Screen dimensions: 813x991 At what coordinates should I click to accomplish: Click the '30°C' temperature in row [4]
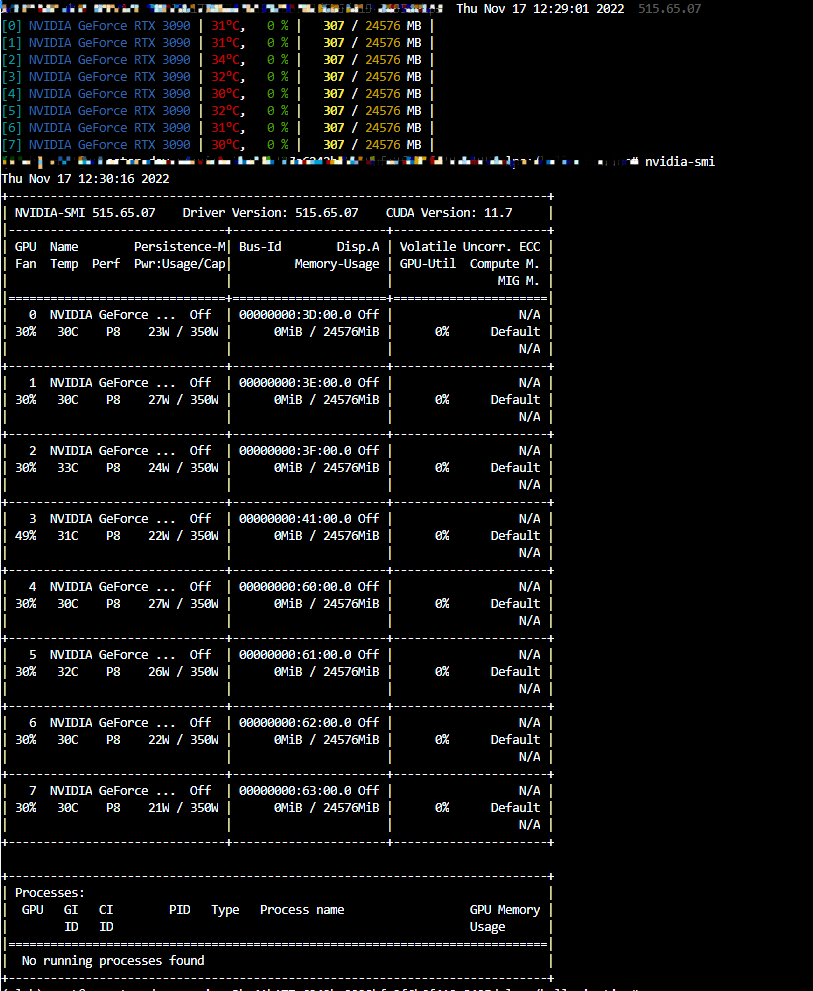point(228,94)
